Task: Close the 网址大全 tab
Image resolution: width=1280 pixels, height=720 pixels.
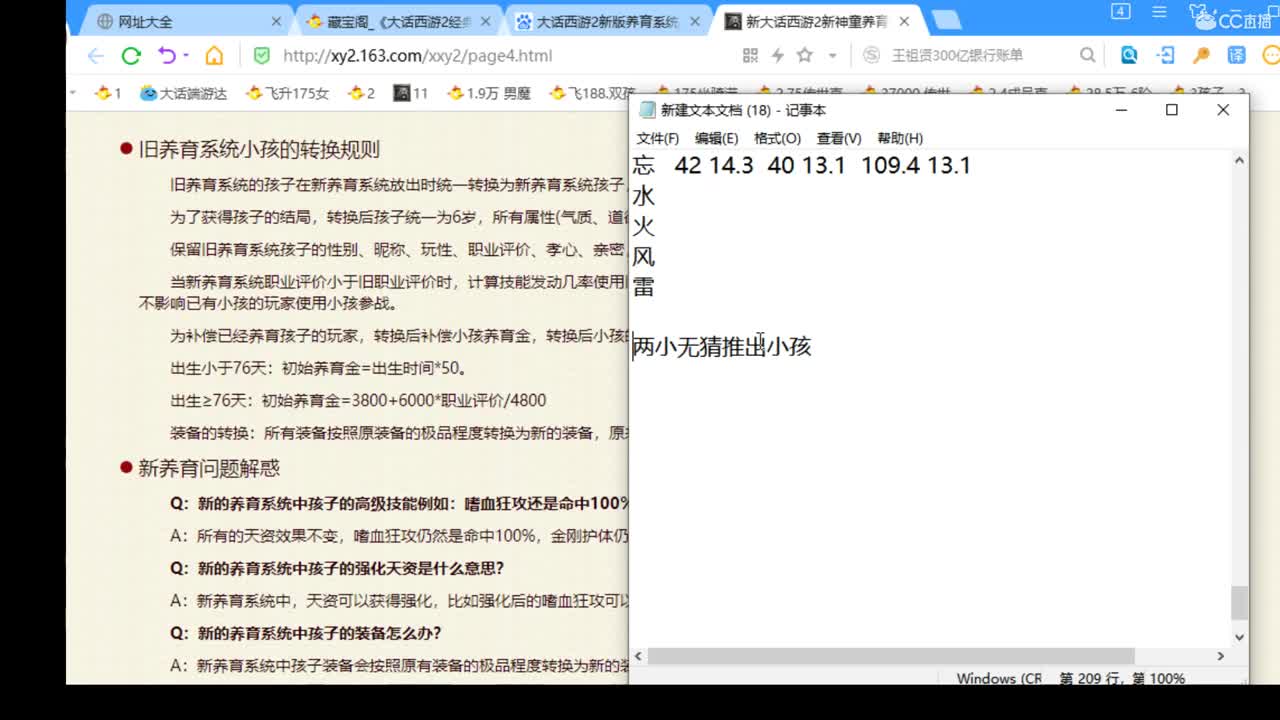Action: click(x=277, y=21)
